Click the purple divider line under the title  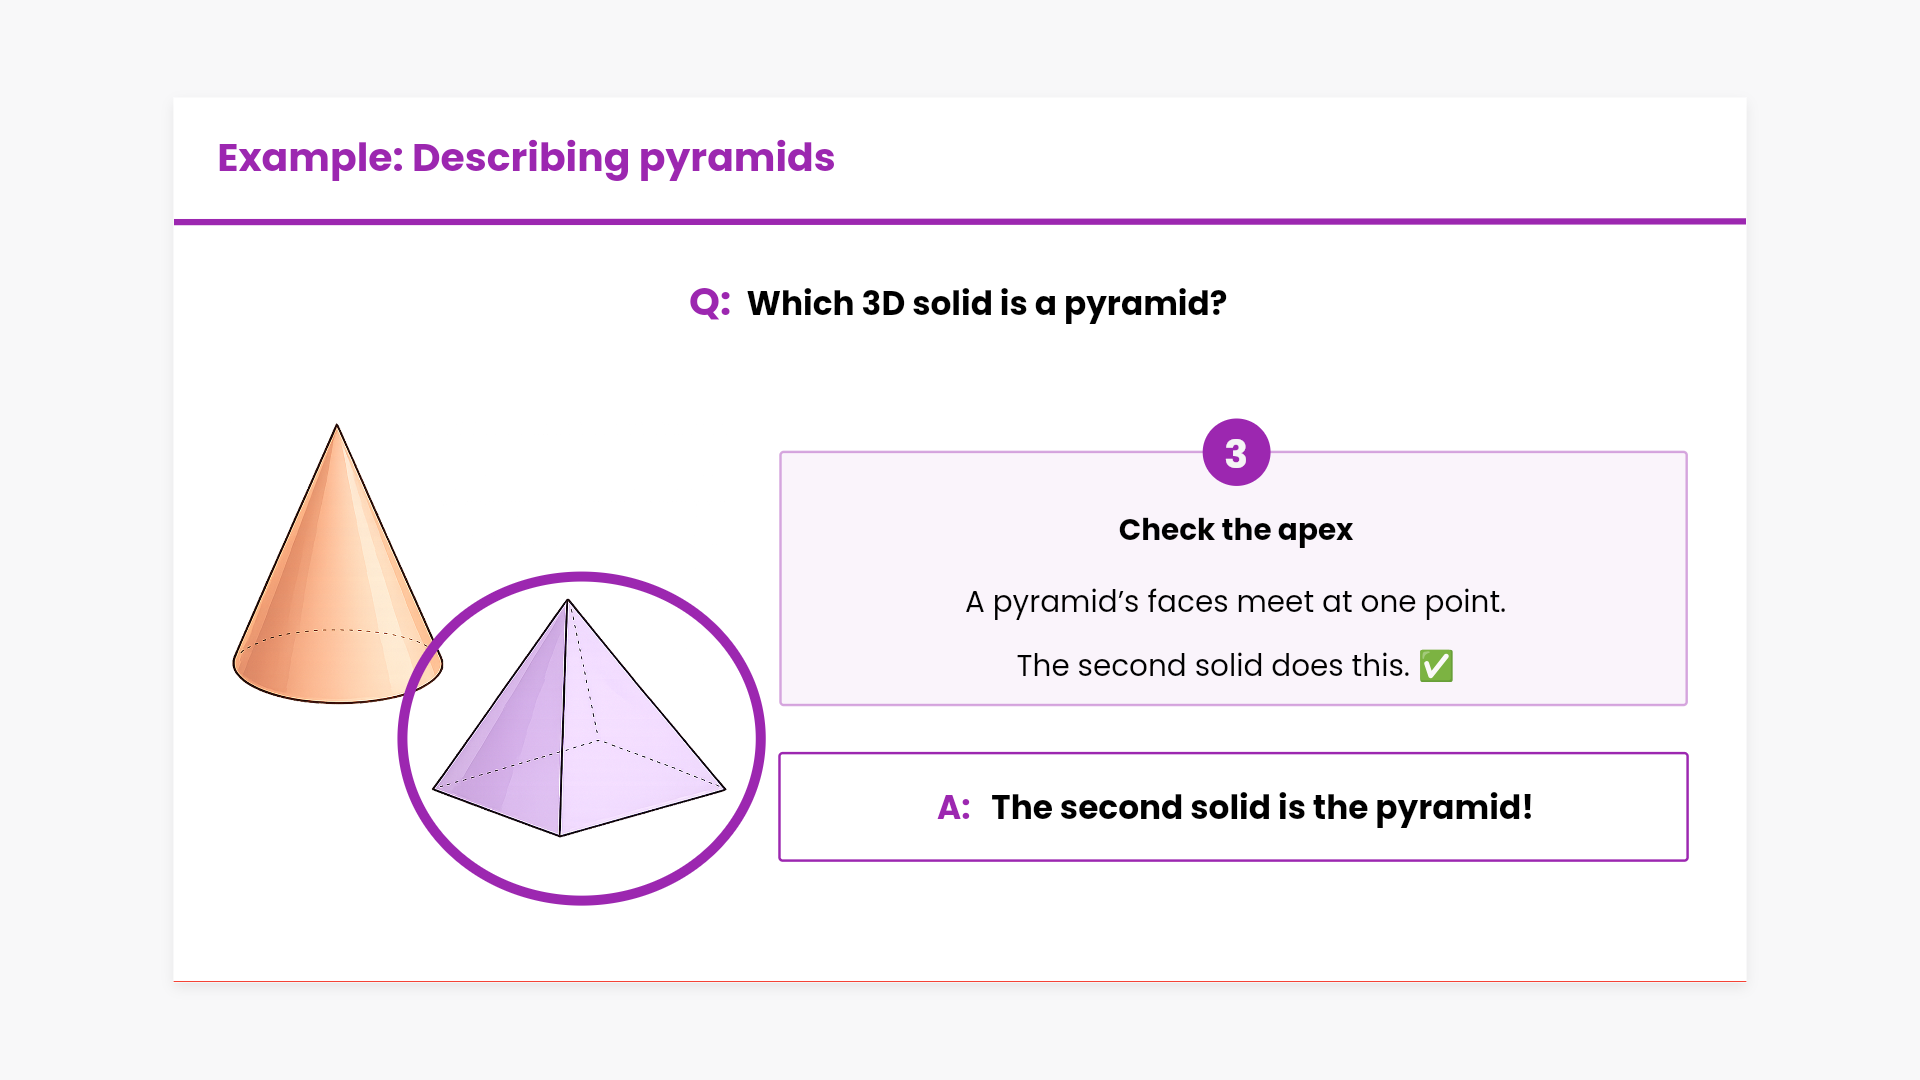(960, 221)
